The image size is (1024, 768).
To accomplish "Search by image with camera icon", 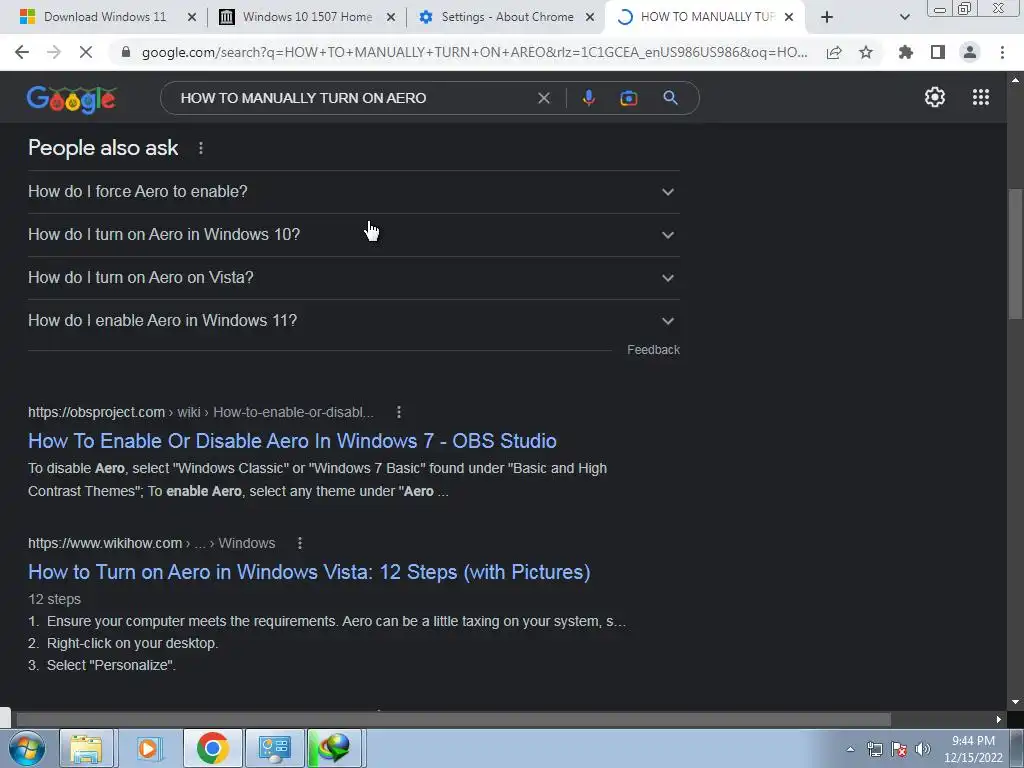I will [628, 98].
